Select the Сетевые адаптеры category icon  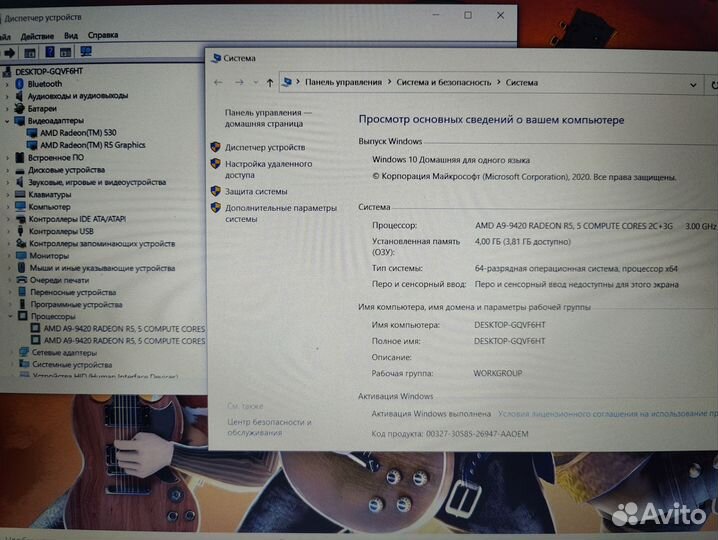[24, 352]
